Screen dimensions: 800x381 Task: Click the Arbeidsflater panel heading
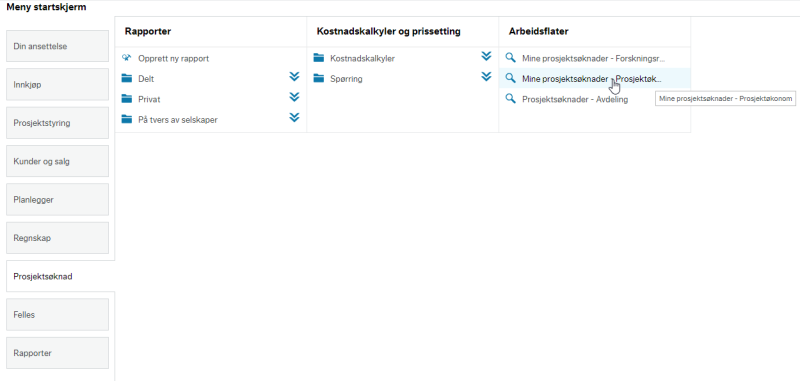[539, 32]
